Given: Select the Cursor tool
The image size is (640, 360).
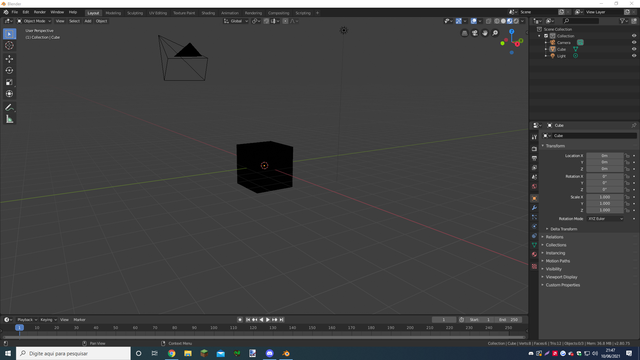Looking at the screenshot, I should [x=9, y=46].
